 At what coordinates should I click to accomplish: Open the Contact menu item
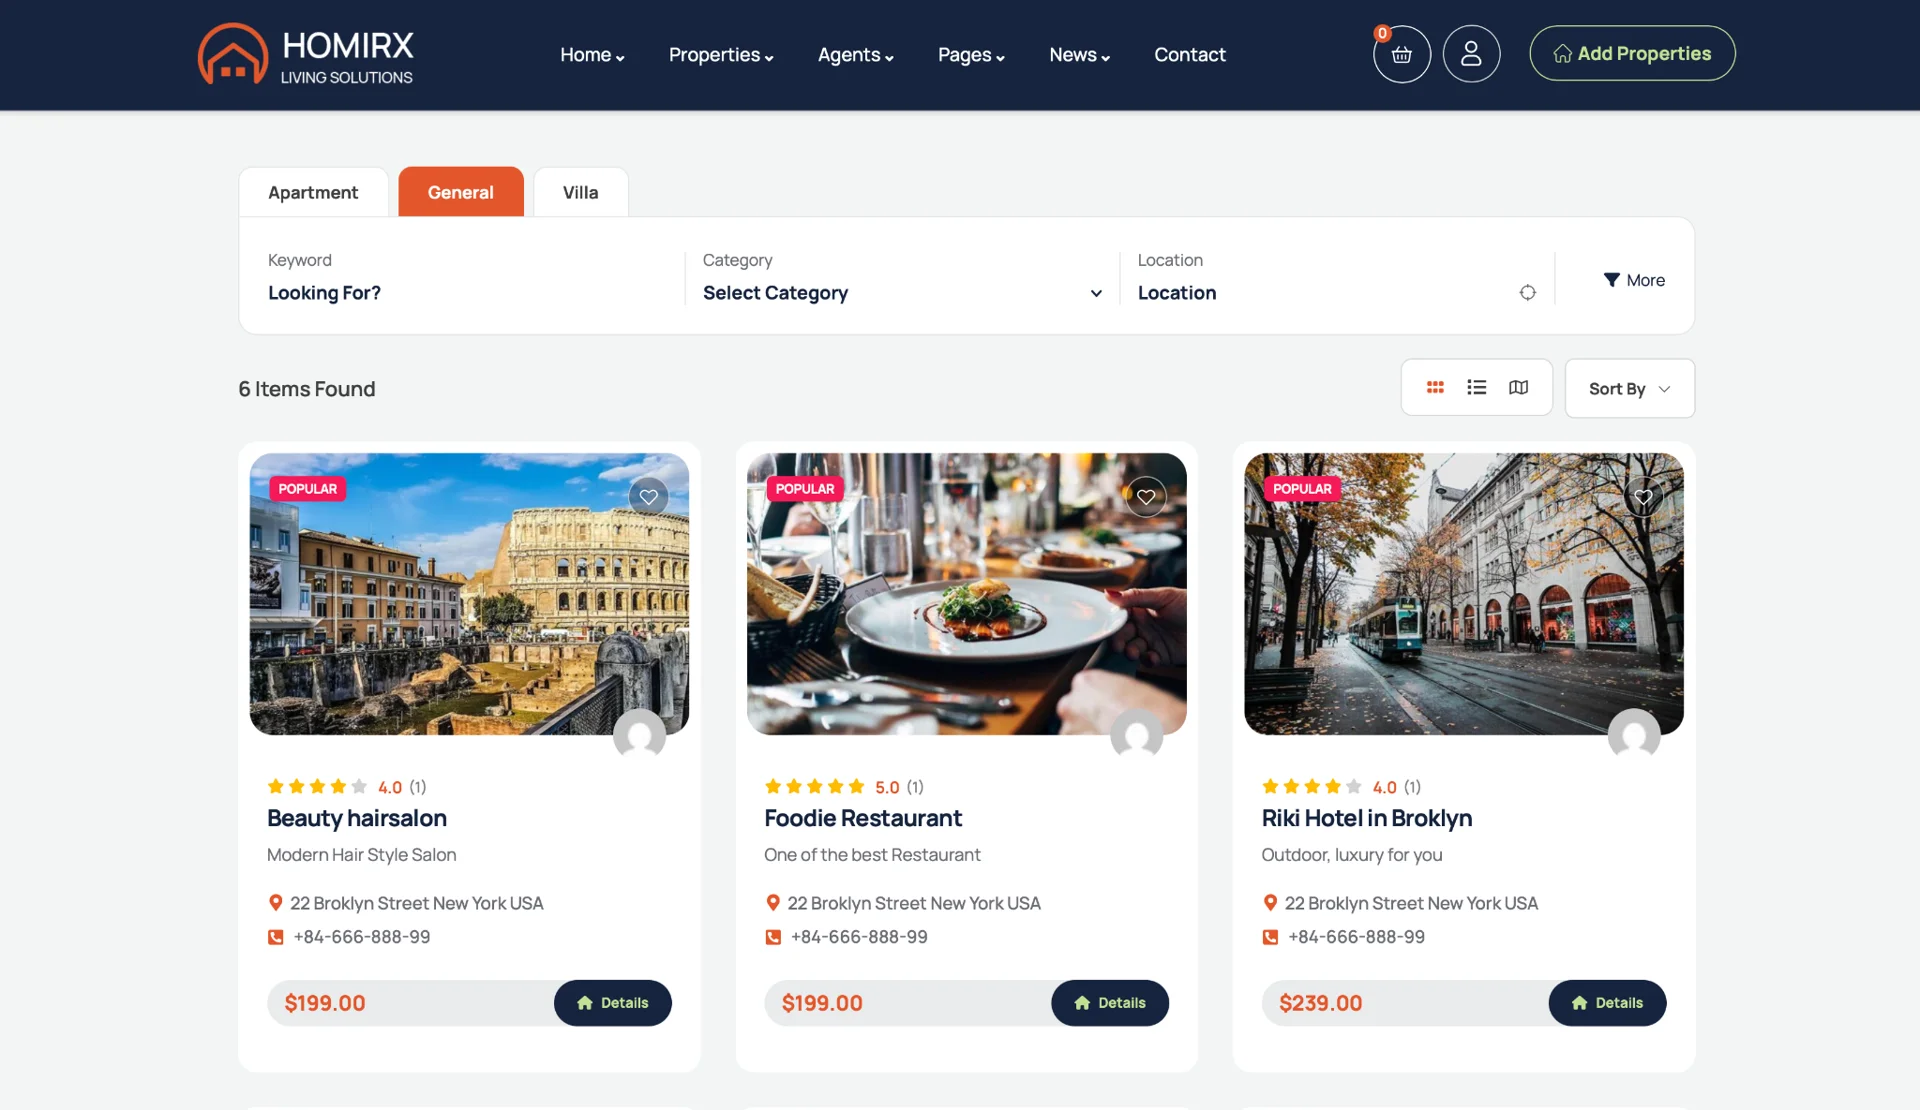click(1189, 55)
